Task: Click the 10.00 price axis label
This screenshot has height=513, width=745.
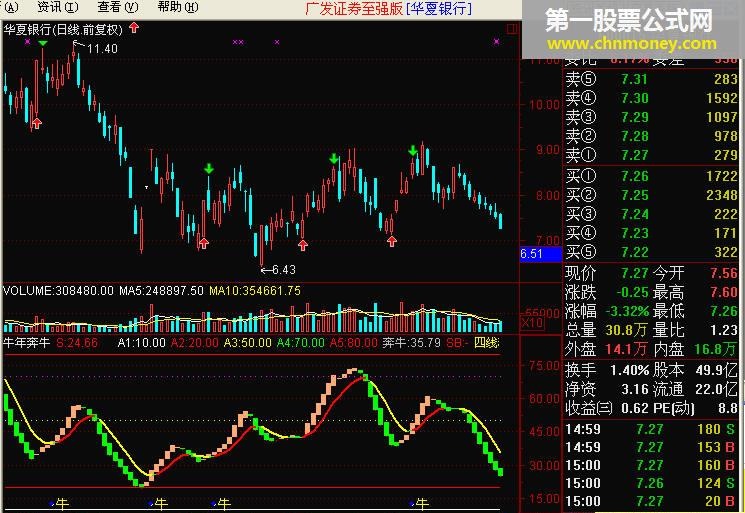Action: coord(544,105)
